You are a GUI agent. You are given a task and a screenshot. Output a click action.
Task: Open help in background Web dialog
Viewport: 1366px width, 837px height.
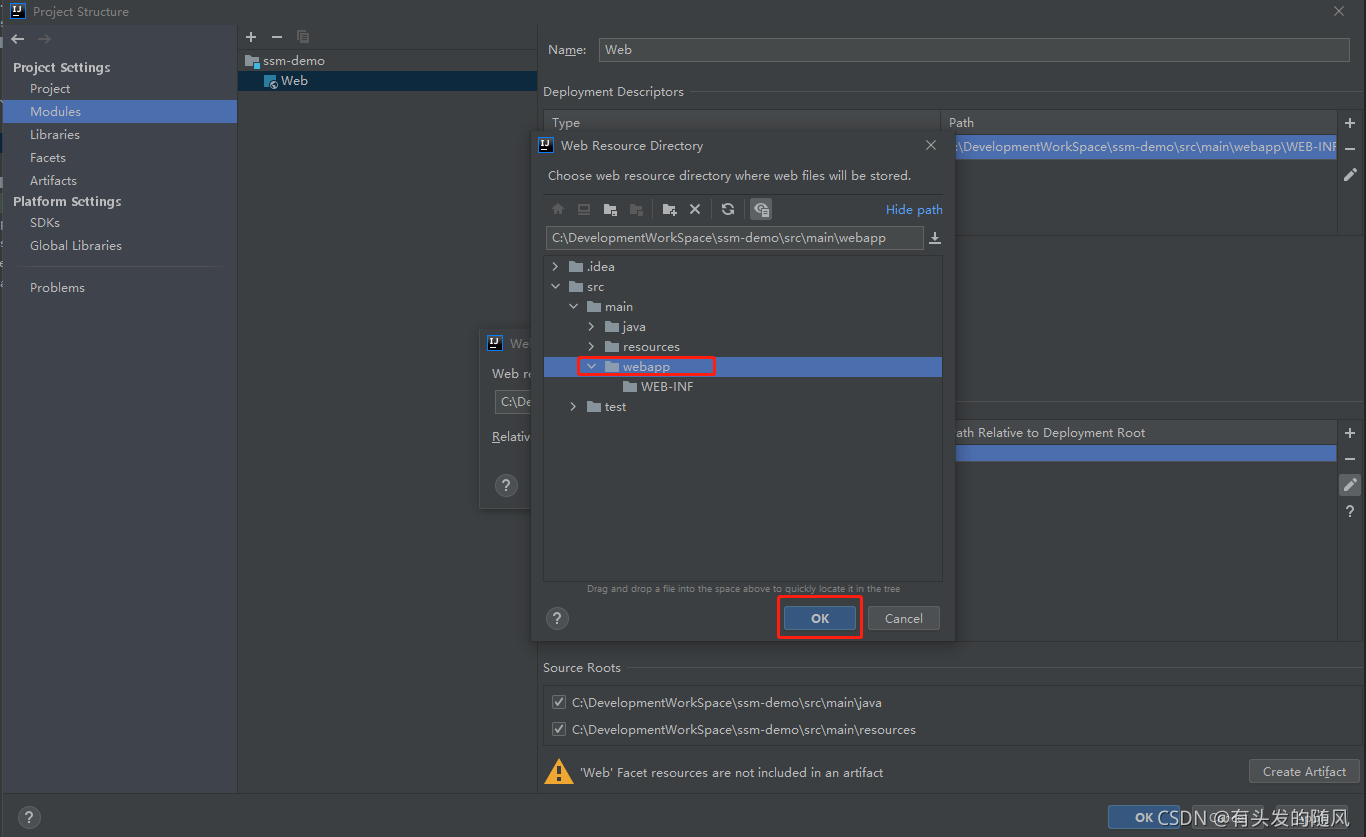506,486
